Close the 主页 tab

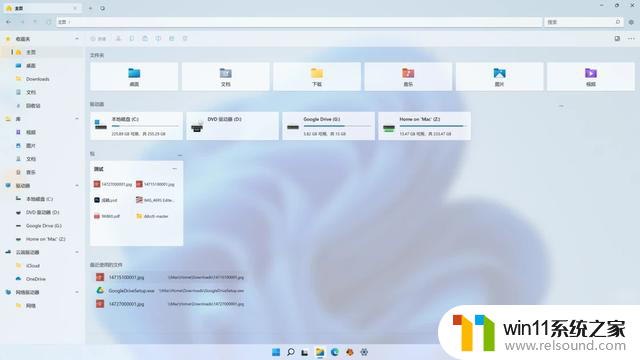click(x=75, y=8)
